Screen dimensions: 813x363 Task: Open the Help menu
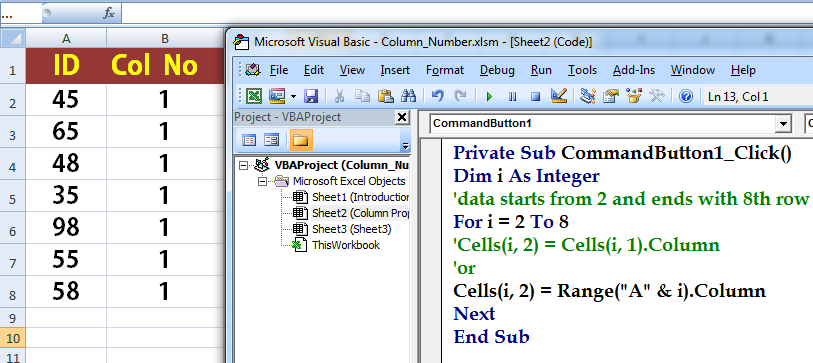click(743, 70)
